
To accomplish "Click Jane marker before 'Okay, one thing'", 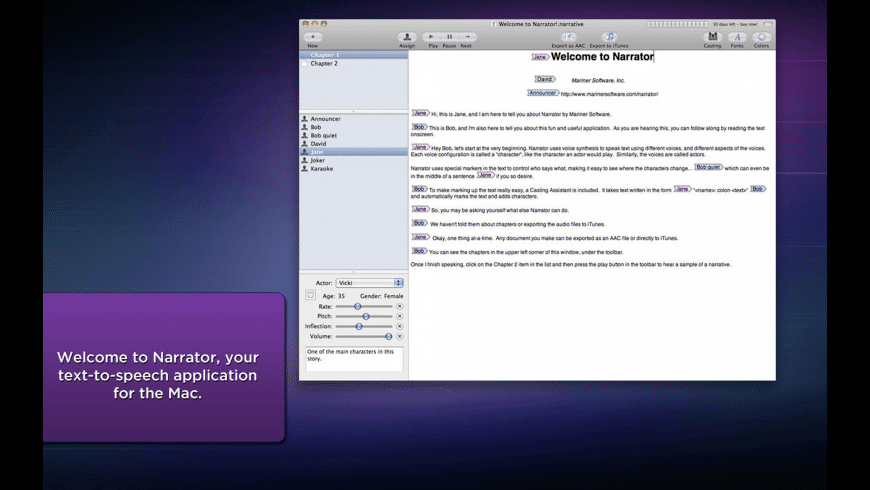I will pos(420,237).
